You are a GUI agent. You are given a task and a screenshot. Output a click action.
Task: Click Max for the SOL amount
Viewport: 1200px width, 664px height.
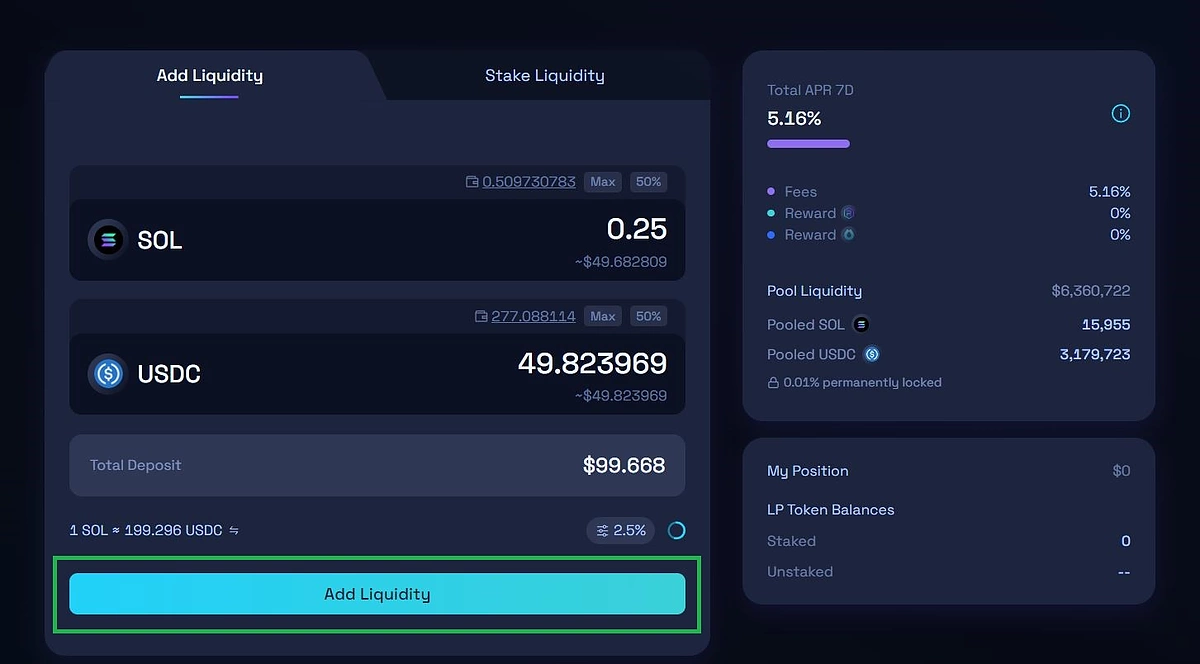click(603, 182)
